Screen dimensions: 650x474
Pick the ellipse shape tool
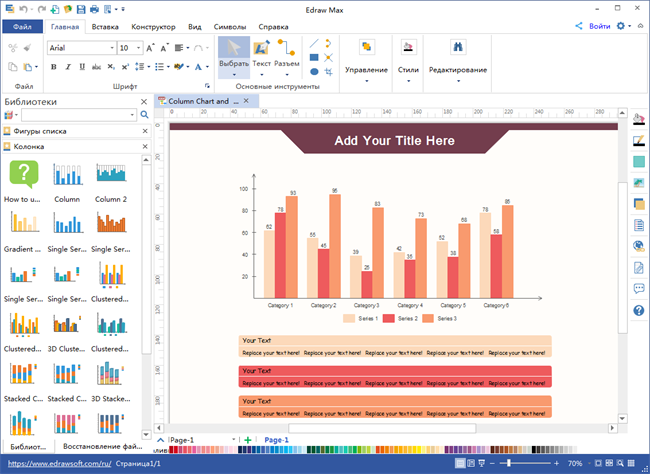click(314, 72)
